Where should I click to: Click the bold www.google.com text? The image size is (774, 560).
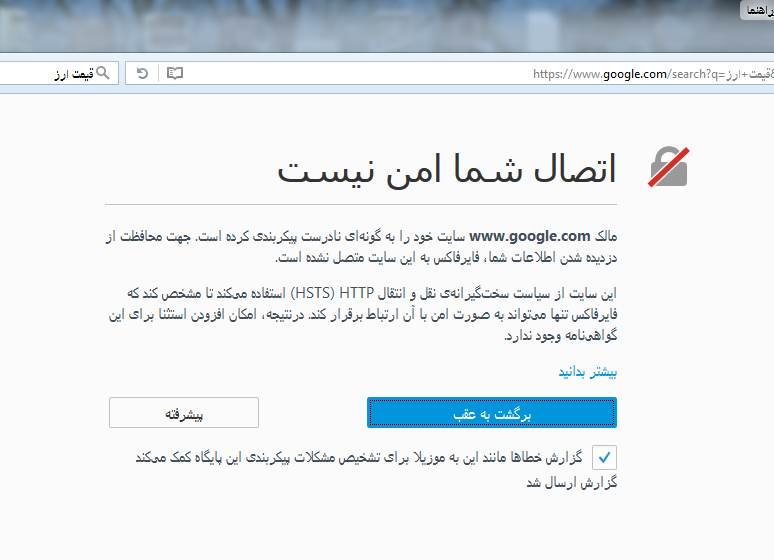(530, 237)
